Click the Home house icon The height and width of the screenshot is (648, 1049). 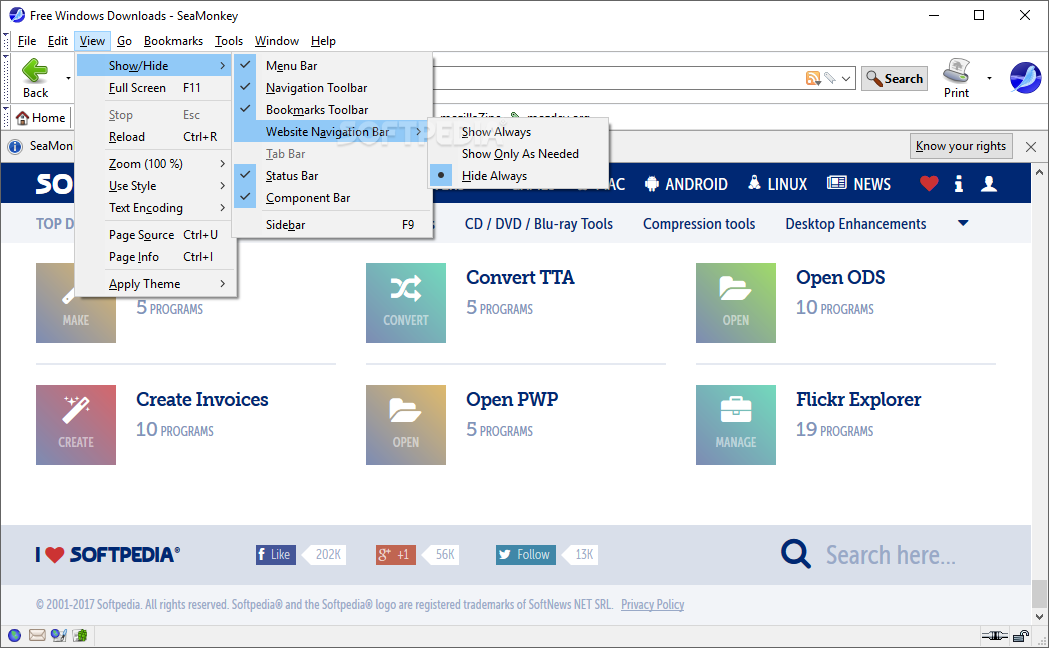pos(22,118)
